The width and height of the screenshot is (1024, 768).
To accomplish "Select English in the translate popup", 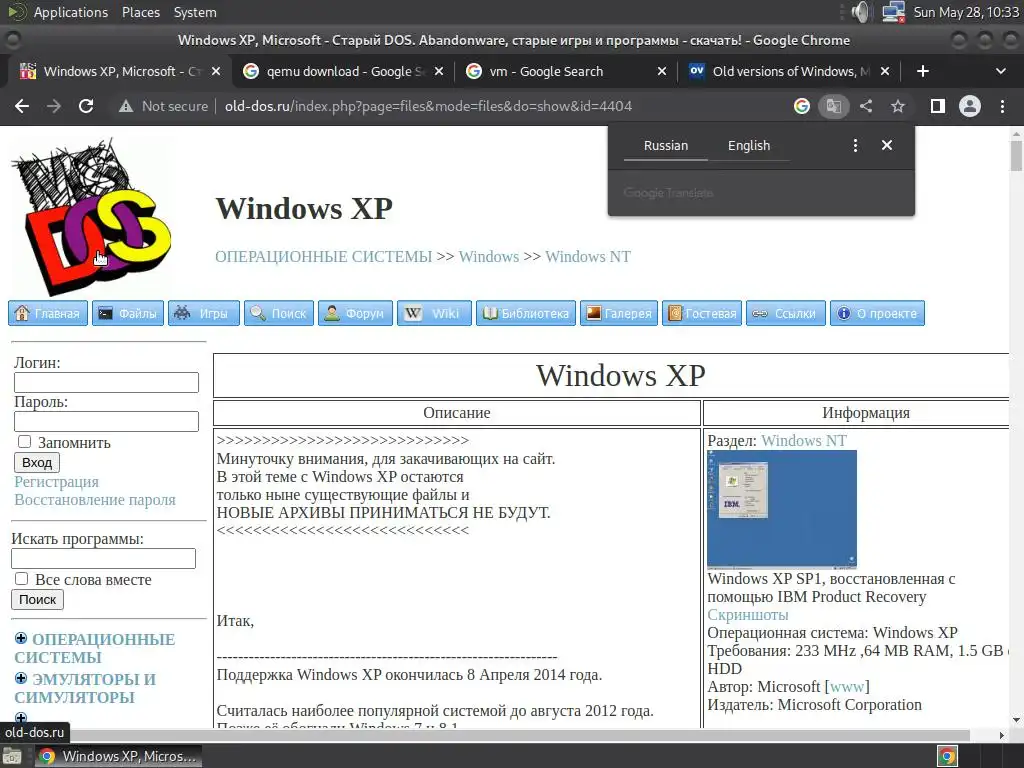I will 749,146.
